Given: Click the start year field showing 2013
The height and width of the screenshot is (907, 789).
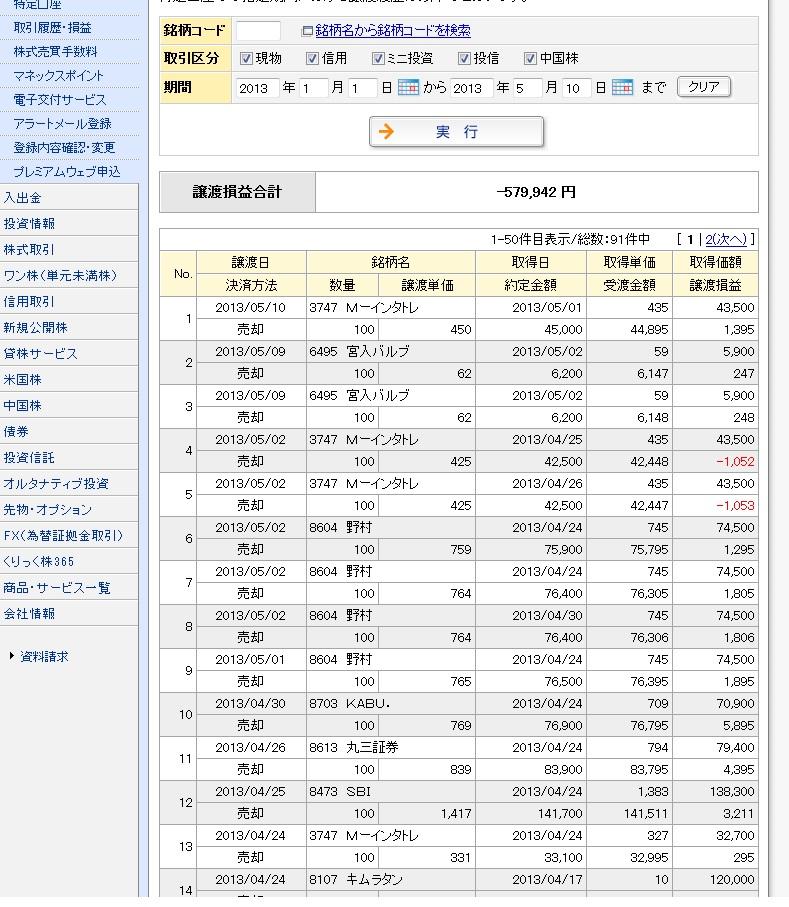Looking at the screenshot, I should (257, 88).
